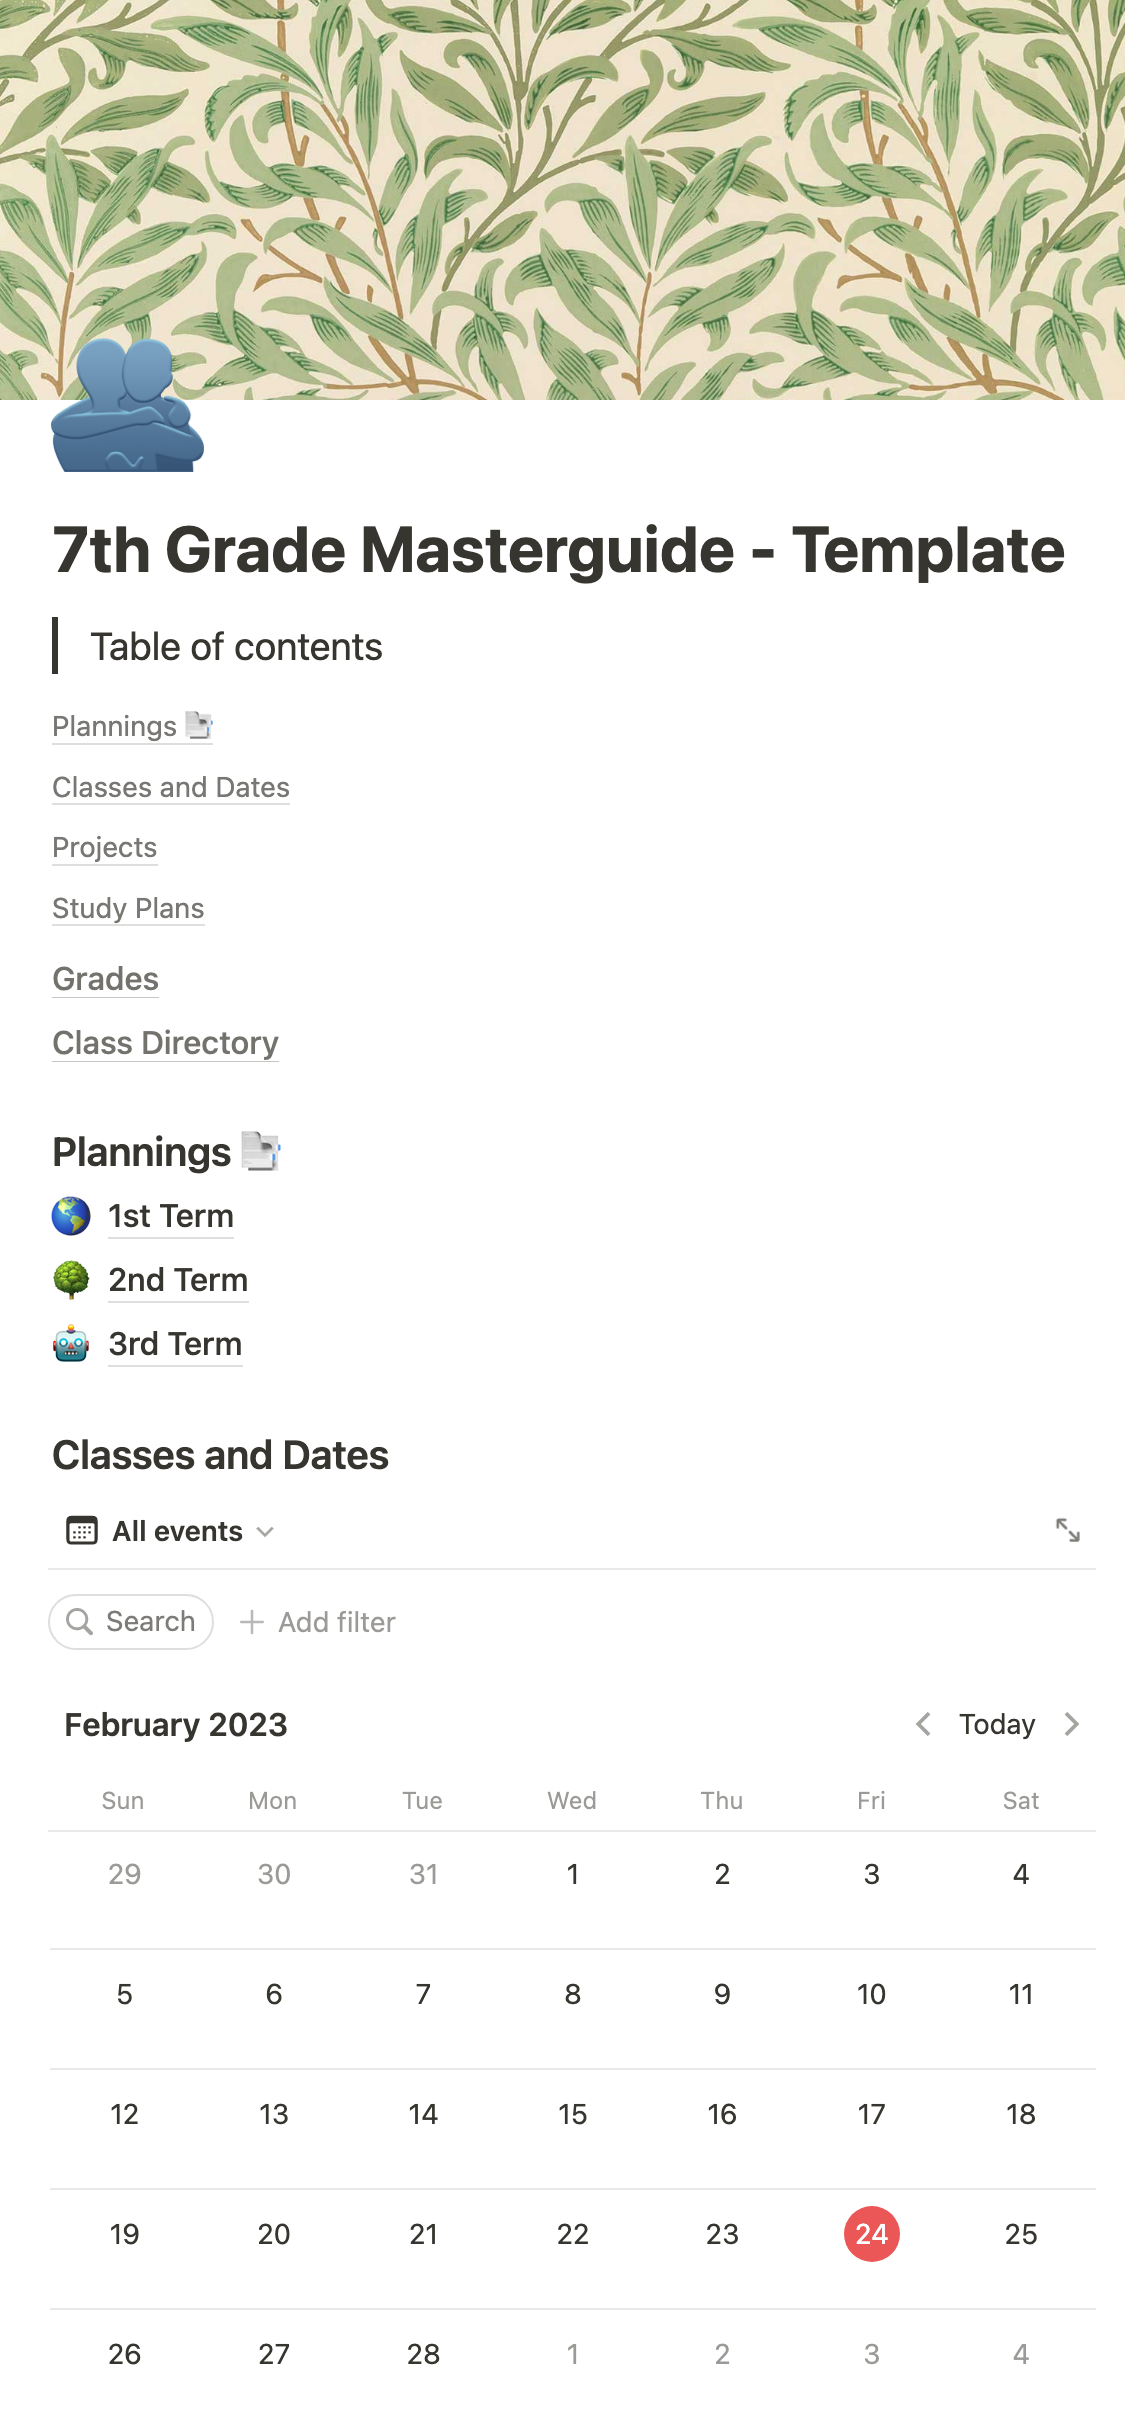Open the Grades contents link
The image size is (1125, 2436).
pyautogui.click(x=105, y=979)
